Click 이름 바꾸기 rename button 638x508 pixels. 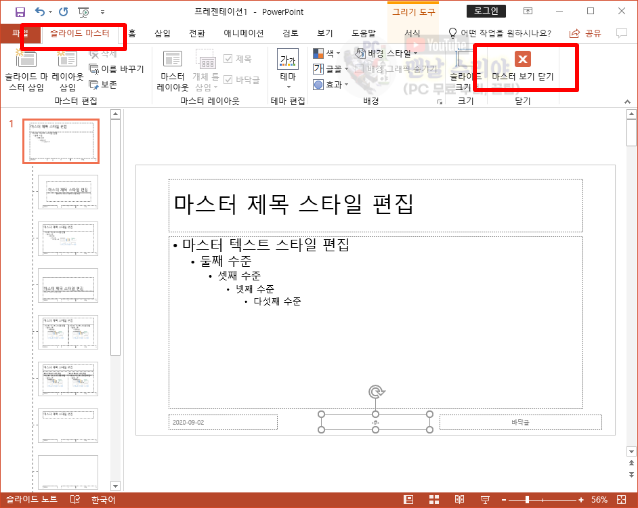[117, 69]
